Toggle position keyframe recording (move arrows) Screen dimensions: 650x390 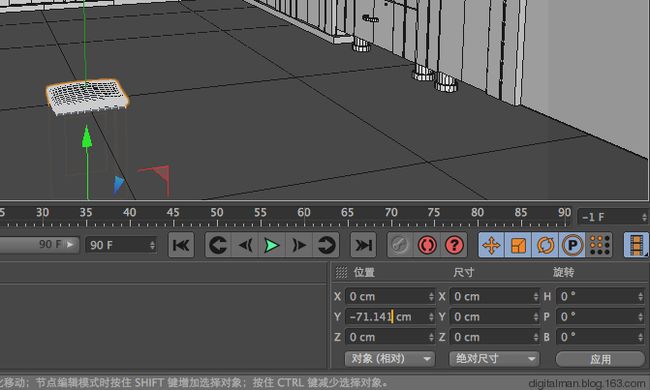[x=492, y=245]
